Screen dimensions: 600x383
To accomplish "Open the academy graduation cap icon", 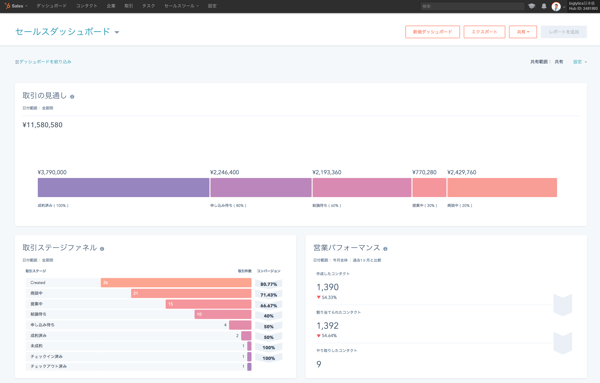I will tap(532, 6).
